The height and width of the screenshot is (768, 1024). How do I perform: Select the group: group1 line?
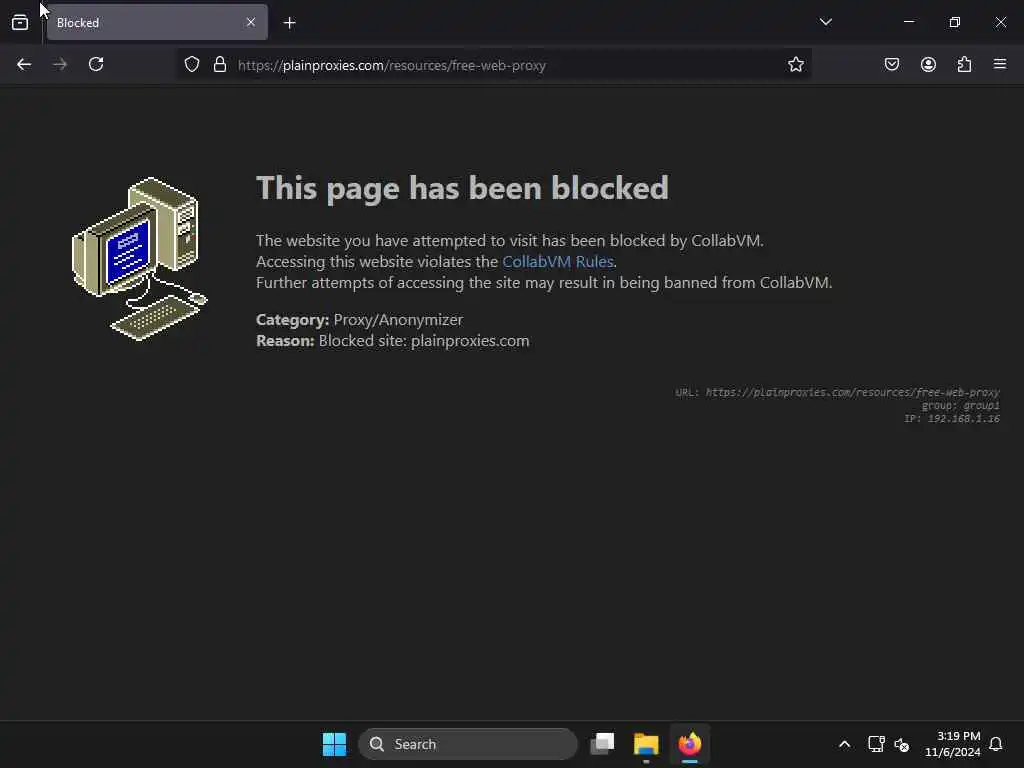click(x=960, y=406)
